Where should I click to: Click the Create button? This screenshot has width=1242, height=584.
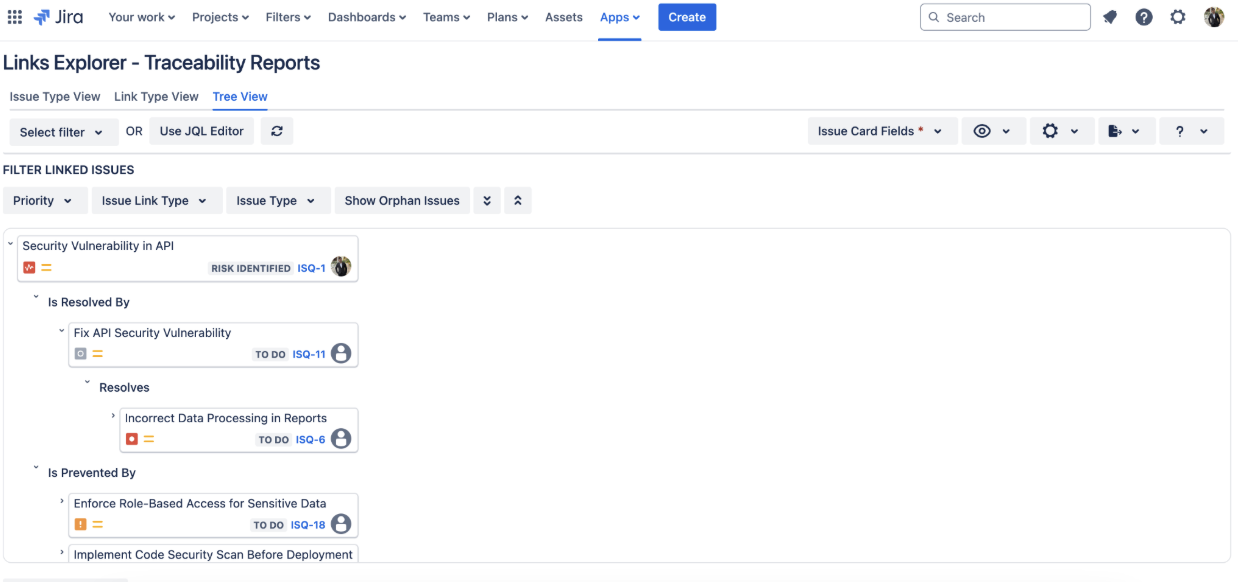pyautogui.click(x=686, y=17)
